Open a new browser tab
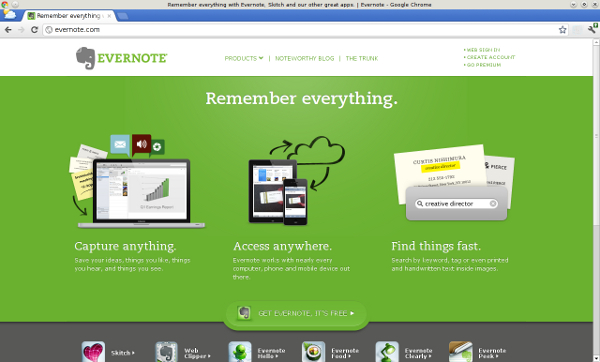600x362 pixels. [x=122, y=16]
